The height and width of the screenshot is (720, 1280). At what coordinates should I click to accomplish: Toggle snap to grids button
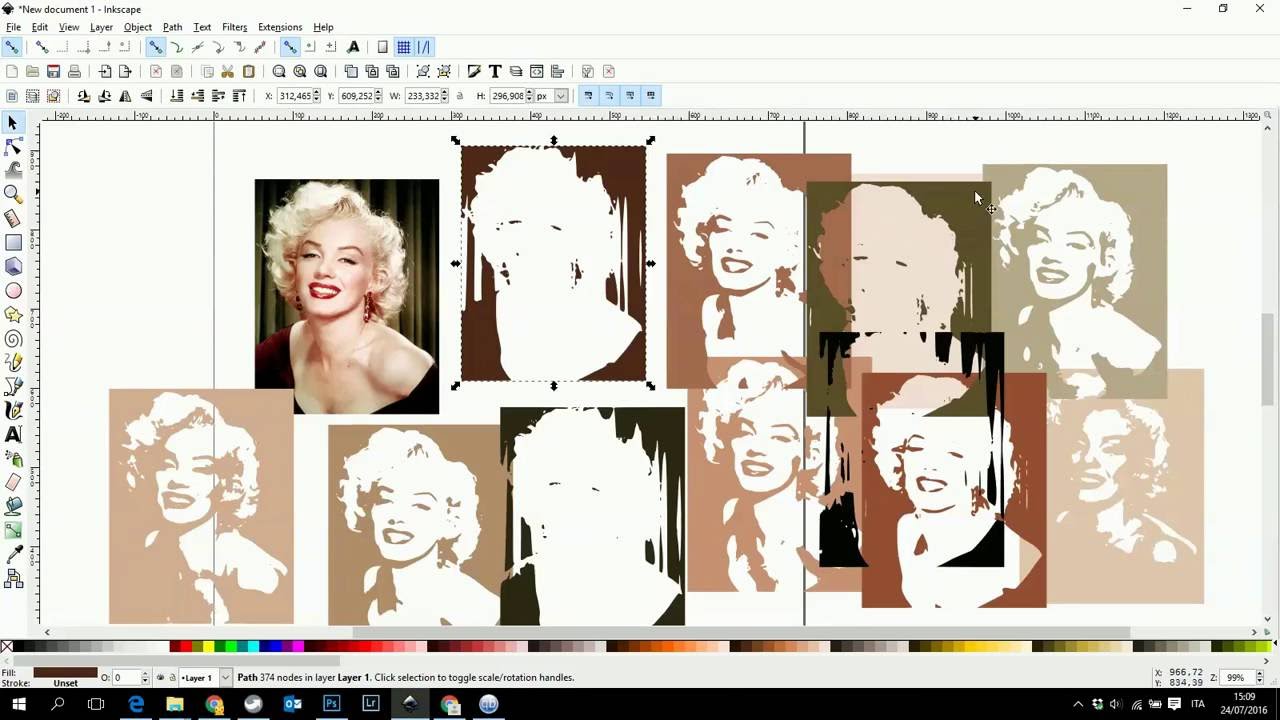(x=403, y=47)
